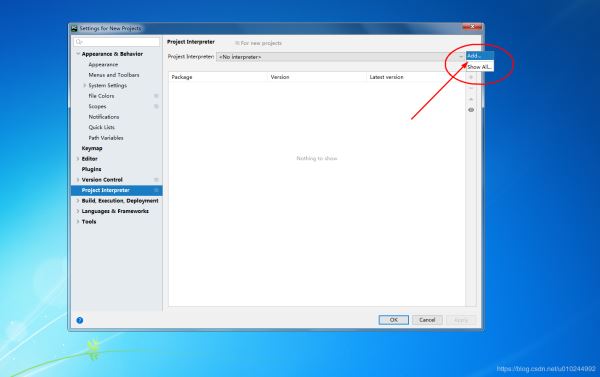Image resolution: width=600 pixels, height=377 pixels.
Task: Expand the System Settings node
Action: pyautogui.click(x=85, y=85)
